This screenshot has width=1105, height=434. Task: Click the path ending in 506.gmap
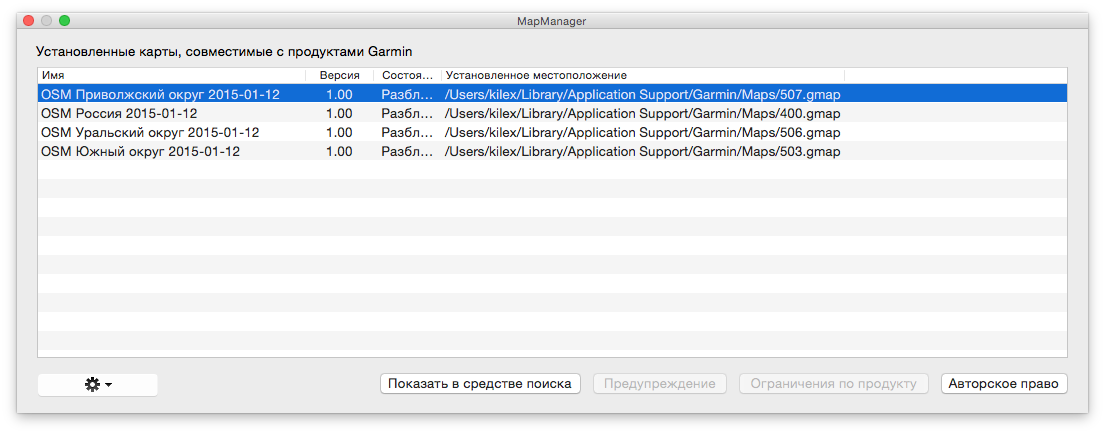tap(642, 132)
